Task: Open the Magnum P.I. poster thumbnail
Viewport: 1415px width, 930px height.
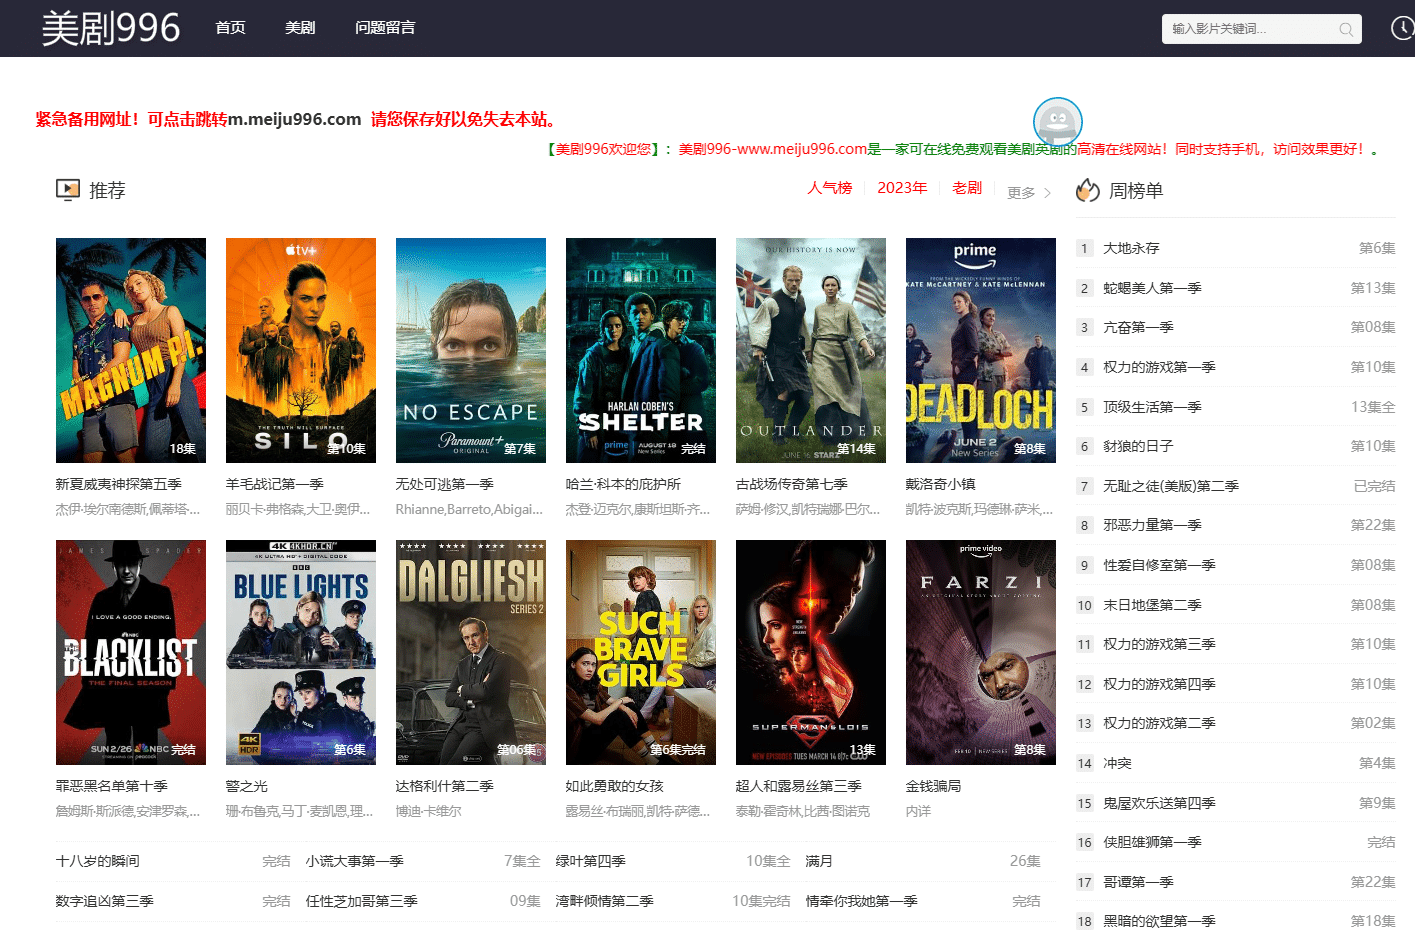Action: tap(131, 350)
